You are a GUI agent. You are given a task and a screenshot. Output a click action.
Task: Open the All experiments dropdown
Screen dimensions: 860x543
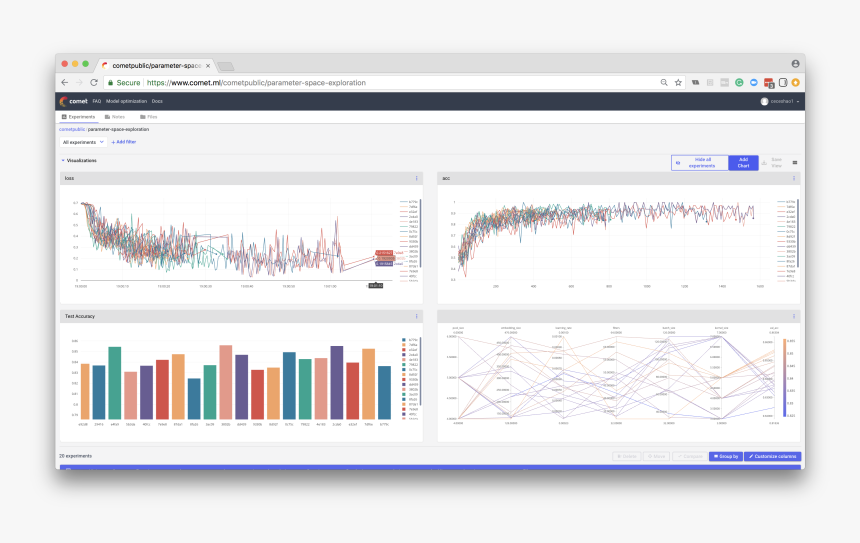(83, 142)
